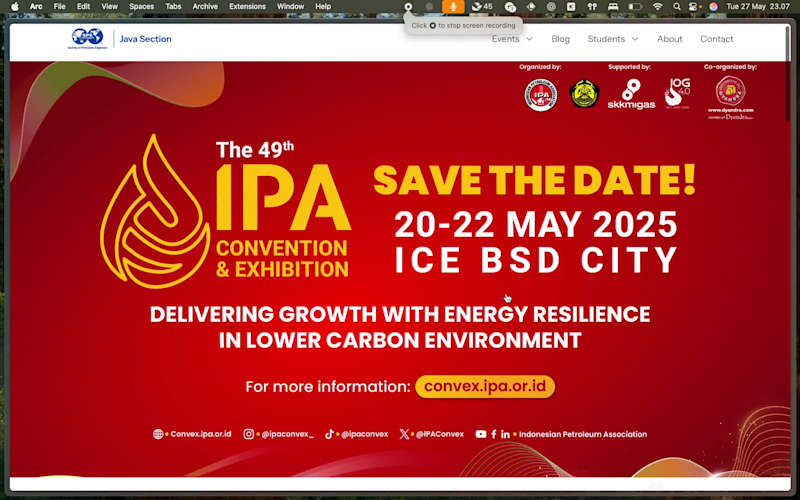Screen dimensions: 800x500
Task: Open Siri from the menu bar
Action: click(x=713, y=7)
